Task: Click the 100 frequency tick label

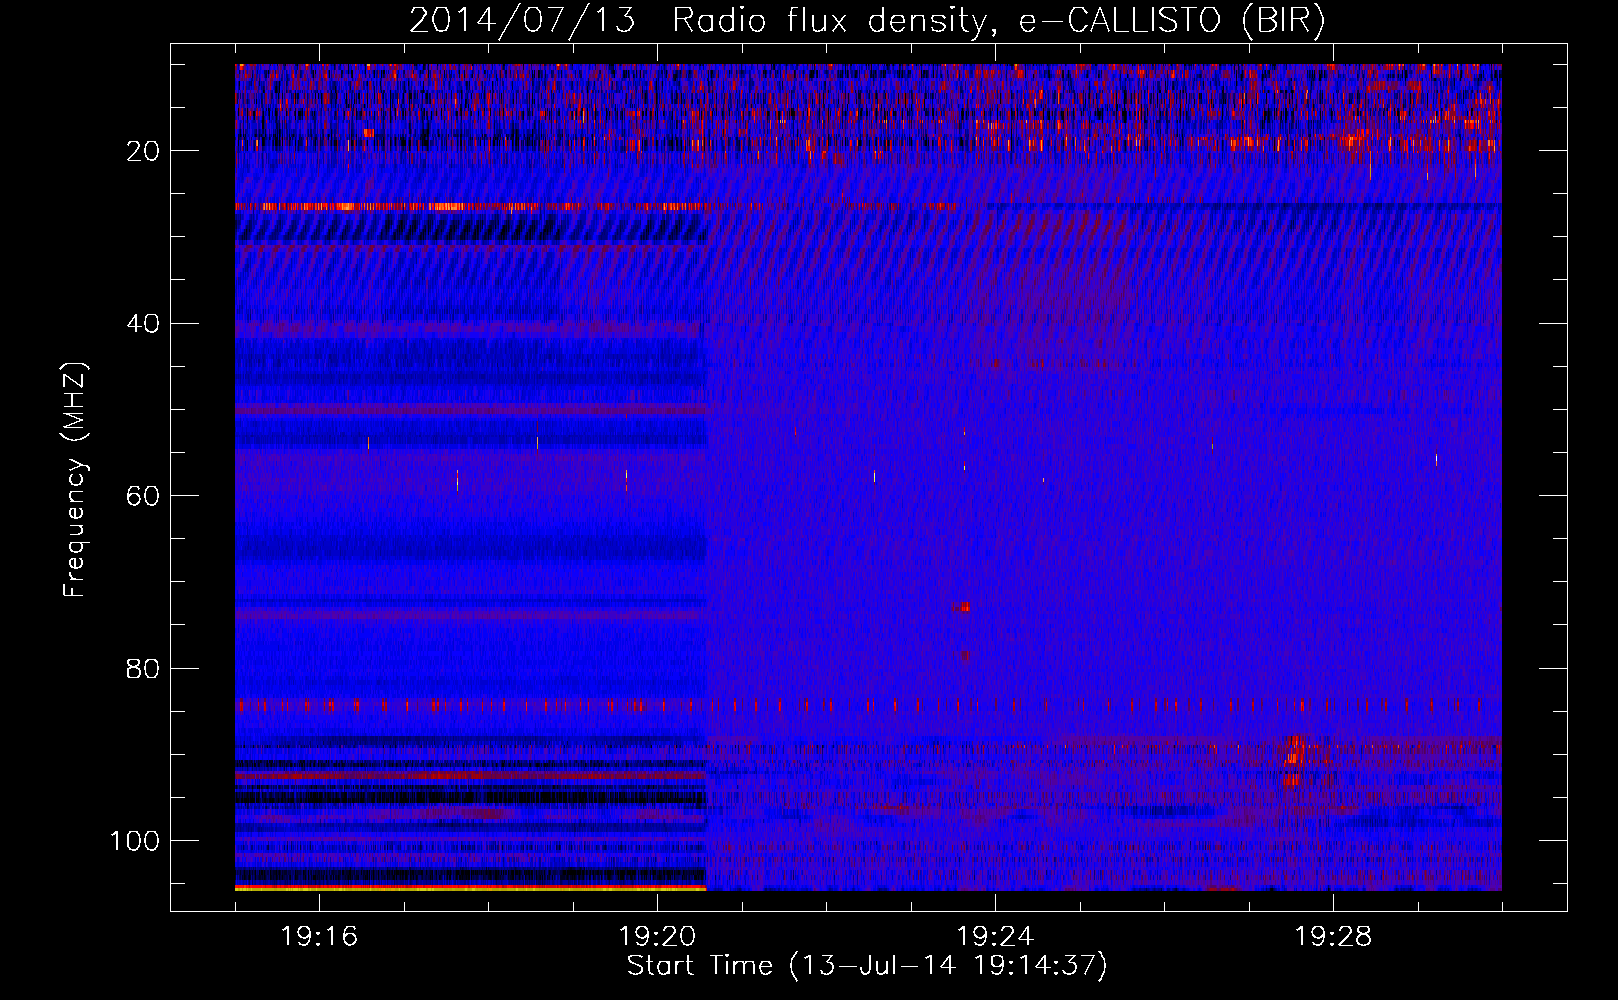Action: tap(135, 841)
